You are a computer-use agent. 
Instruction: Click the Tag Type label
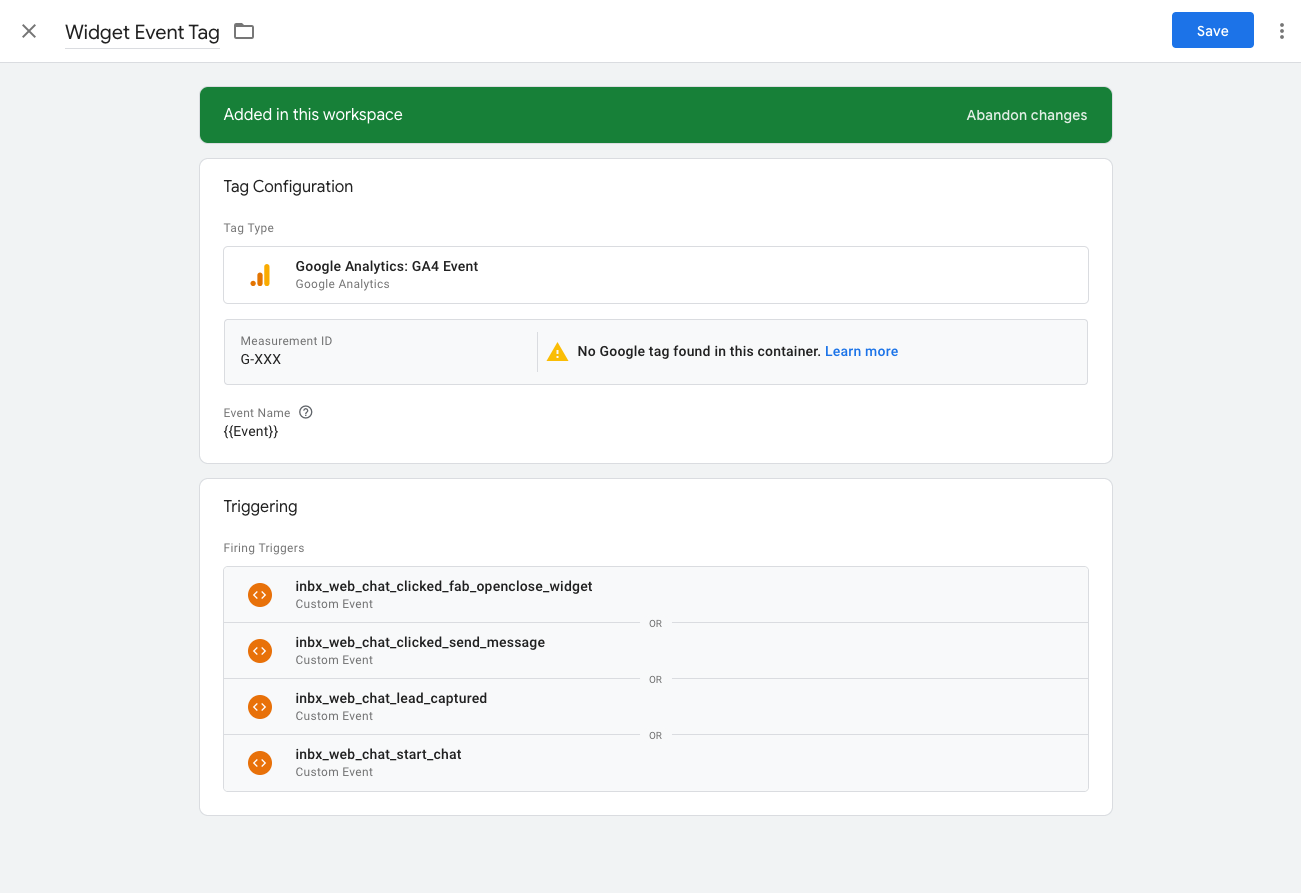coord(249,228)
